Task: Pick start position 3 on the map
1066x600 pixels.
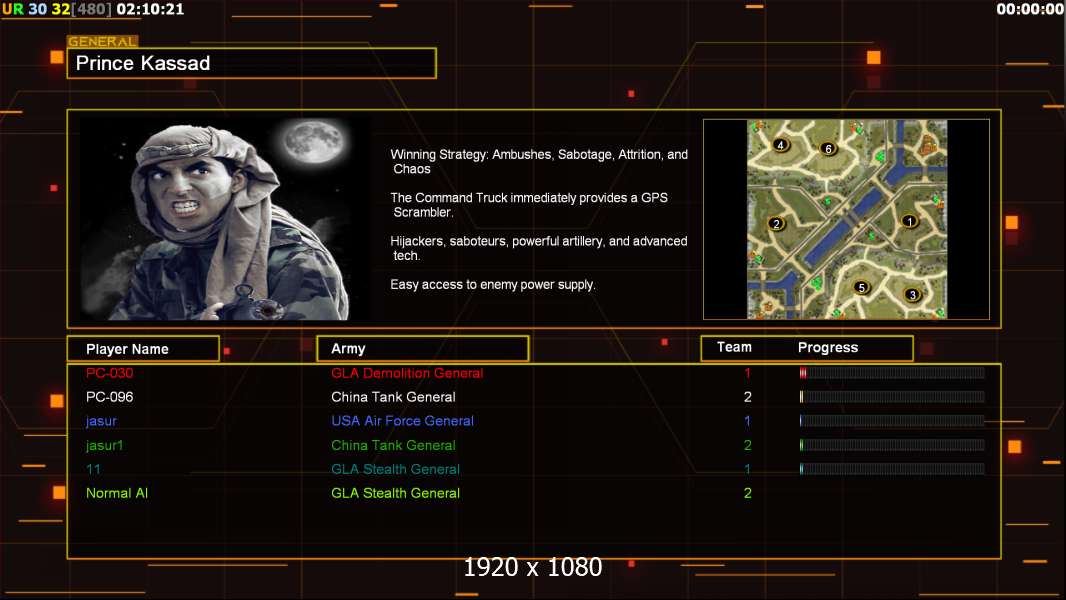Action: pos(912,295)
